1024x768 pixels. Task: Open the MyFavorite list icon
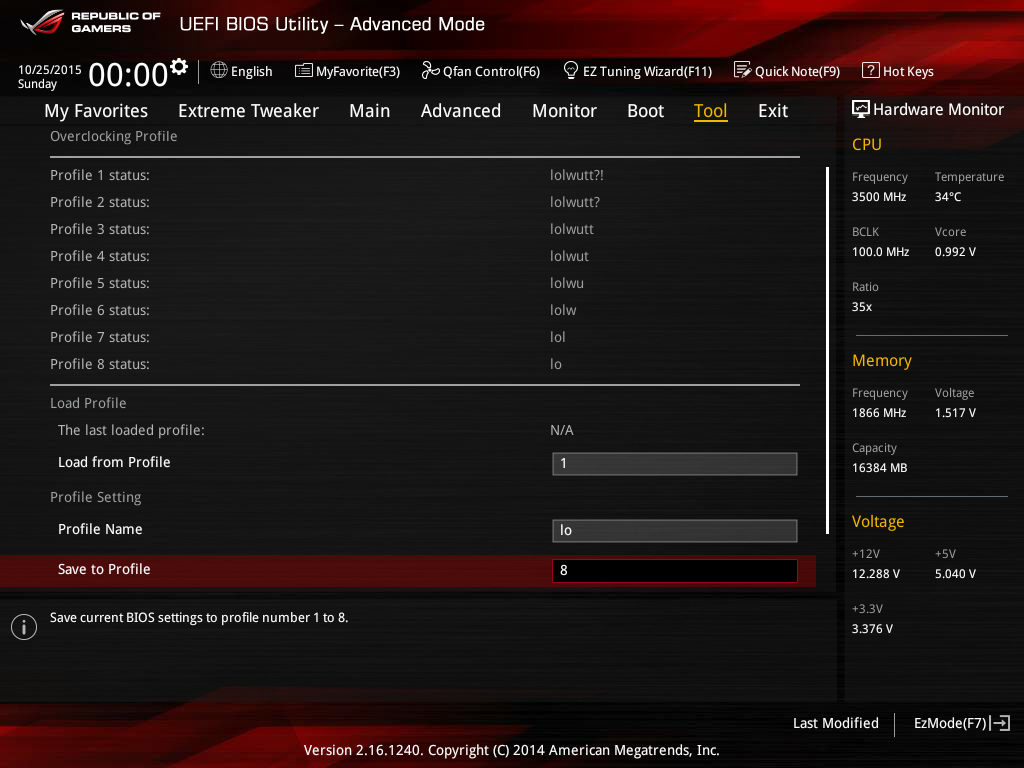point(304,71)
